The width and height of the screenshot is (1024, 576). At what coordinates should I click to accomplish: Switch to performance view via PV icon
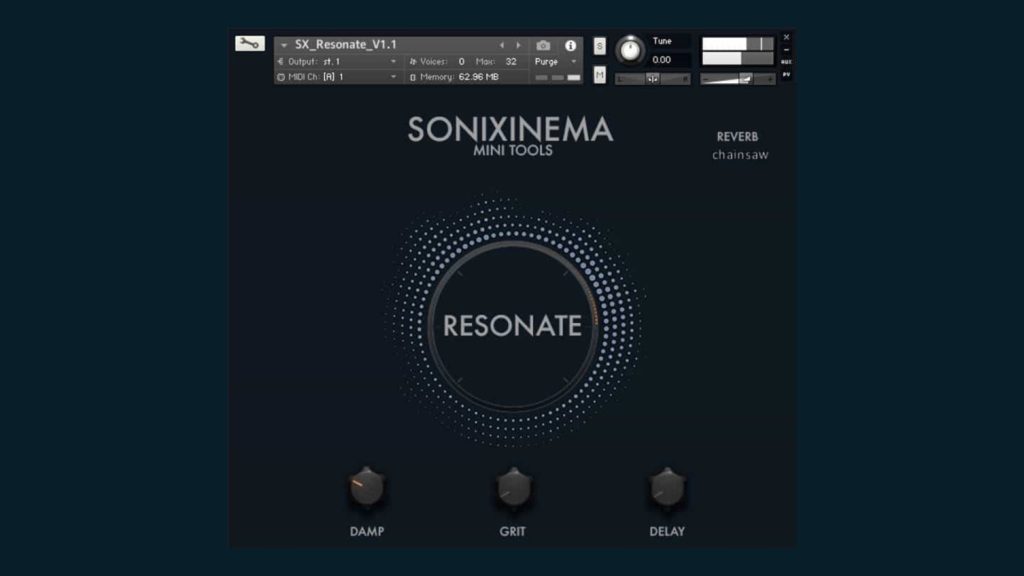point(787,76)
